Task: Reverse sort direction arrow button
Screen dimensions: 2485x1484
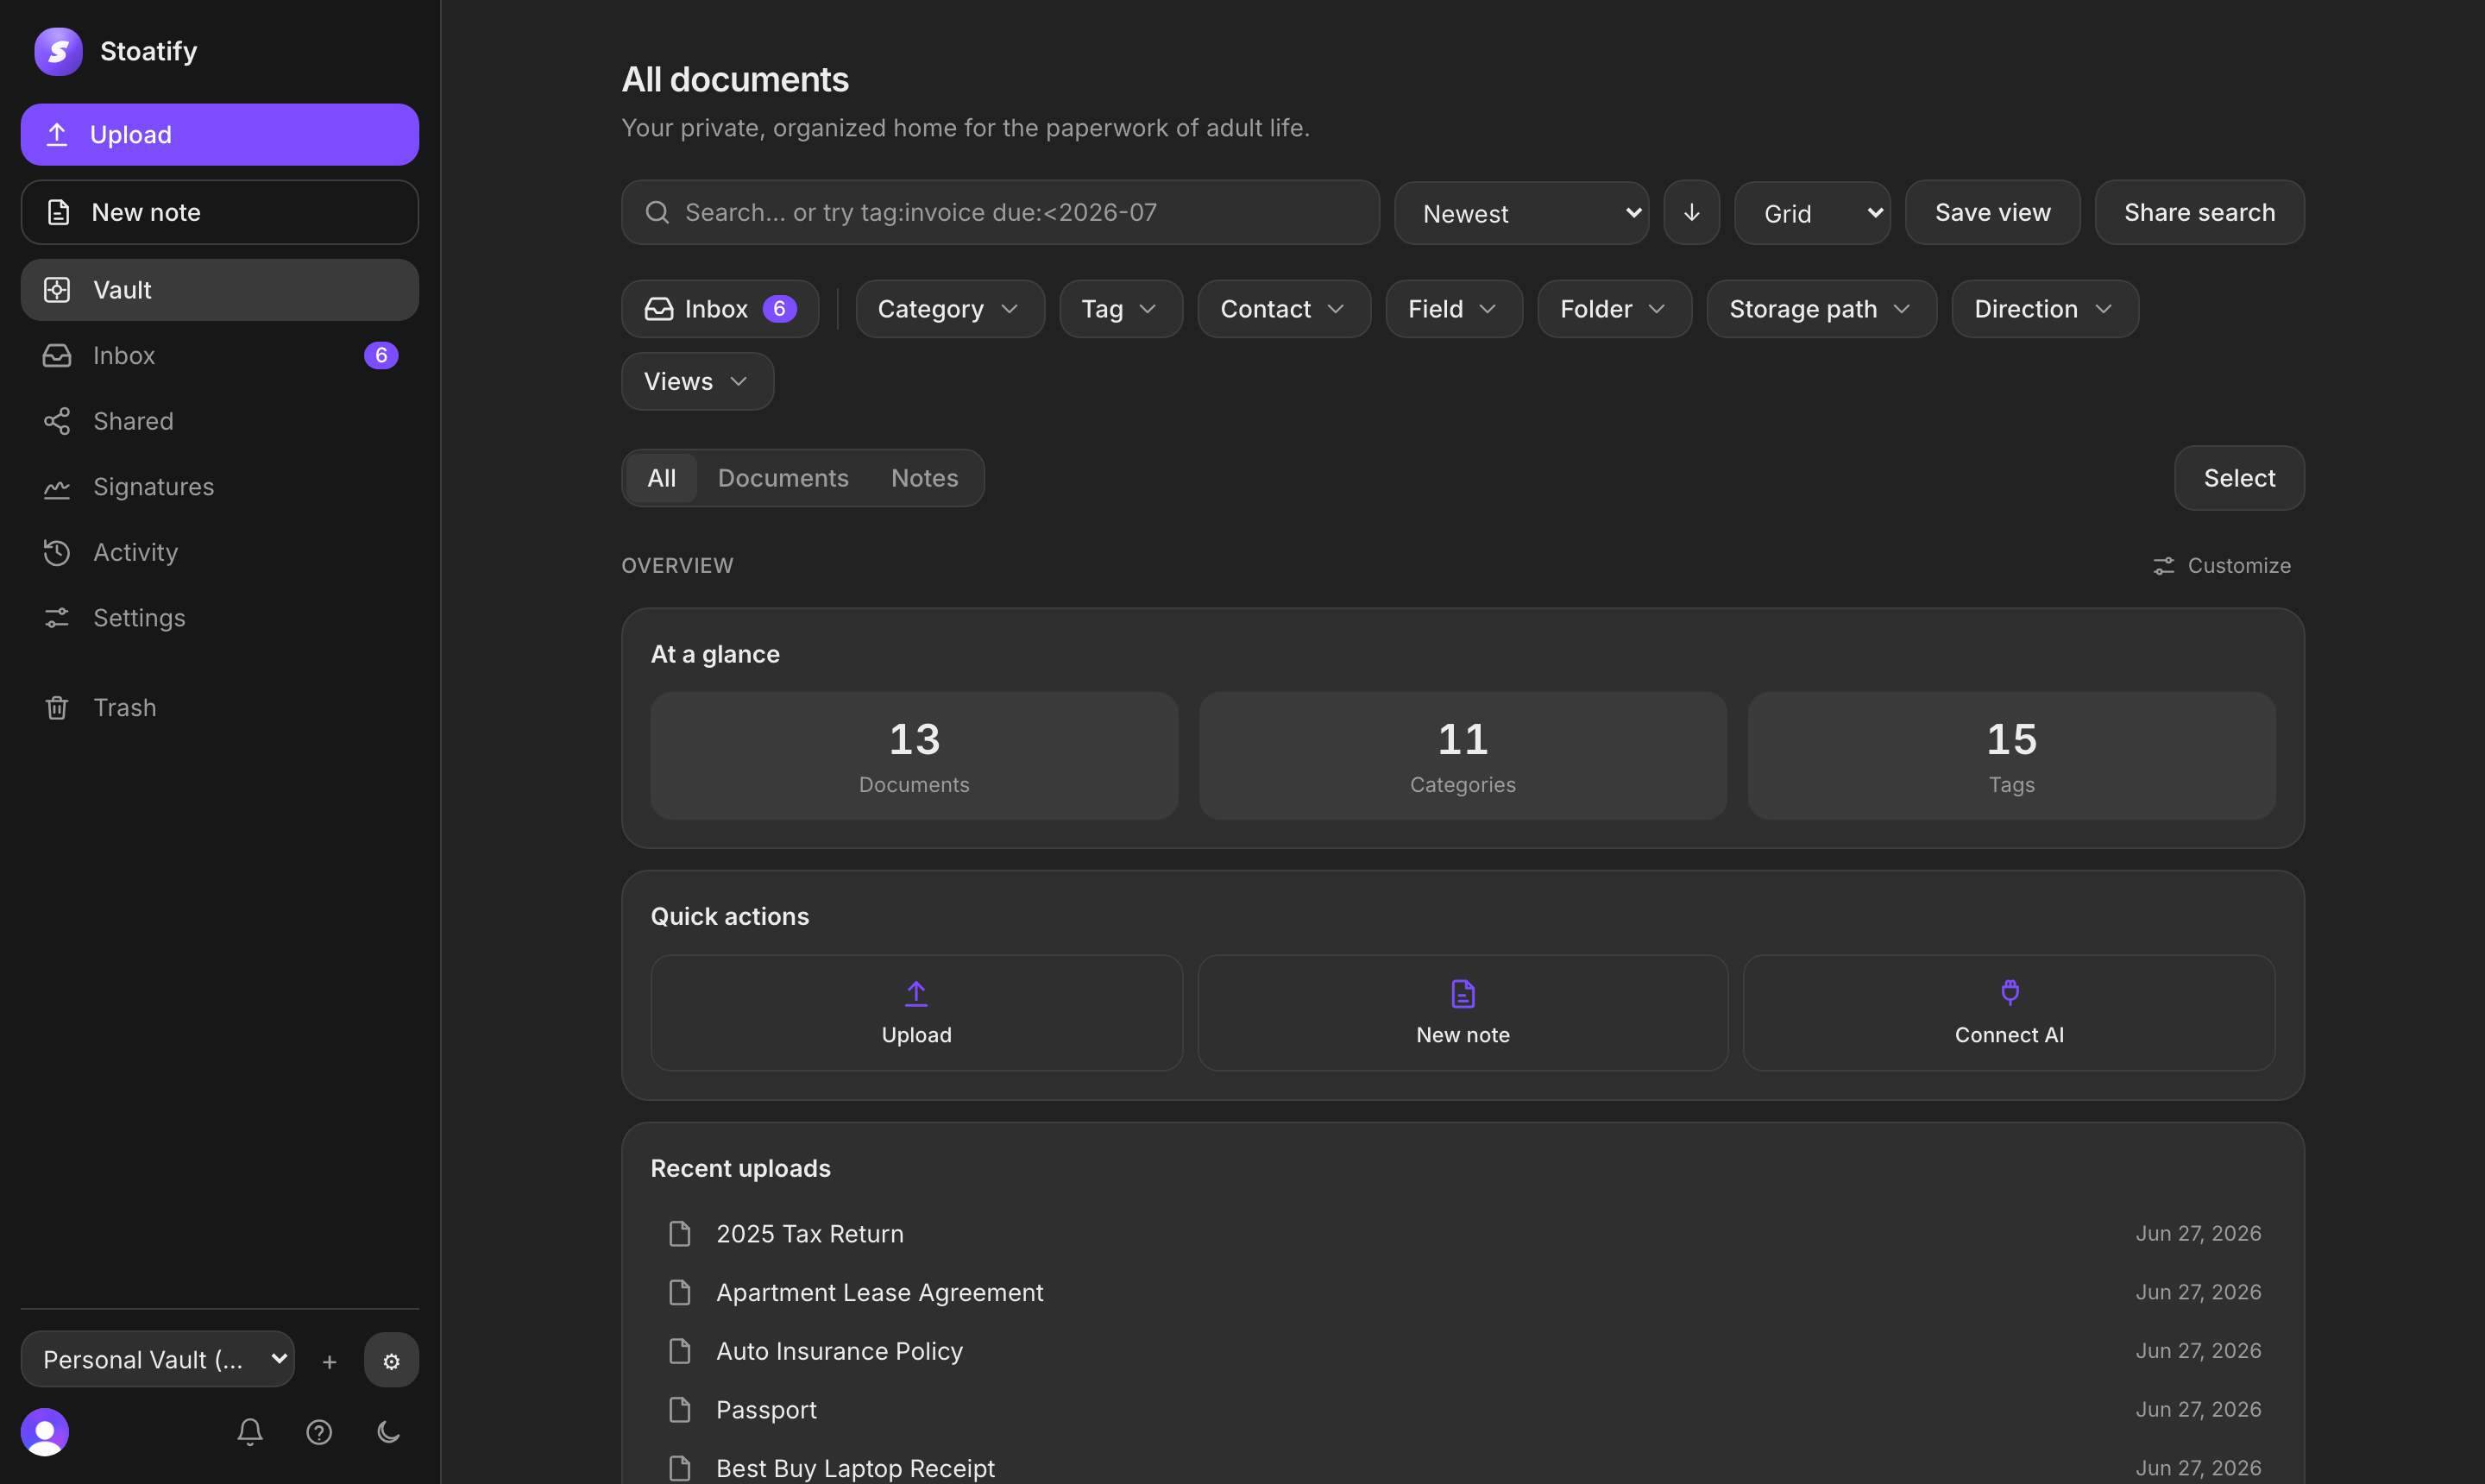Action: click(1691, 212)
